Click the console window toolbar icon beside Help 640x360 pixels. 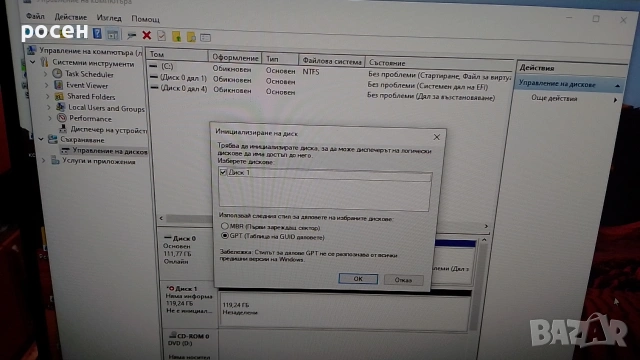(x=113, y=35)
